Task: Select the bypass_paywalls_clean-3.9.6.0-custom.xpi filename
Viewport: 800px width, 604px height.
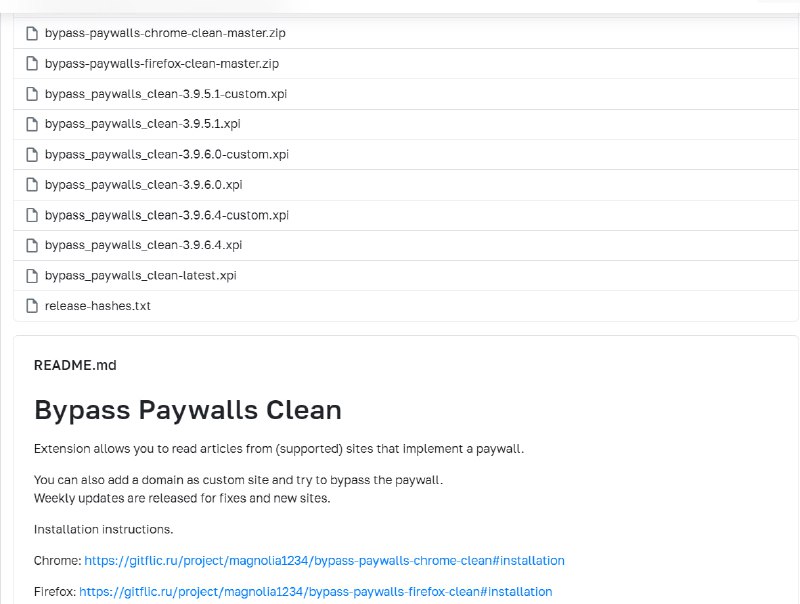Action: 166,154
